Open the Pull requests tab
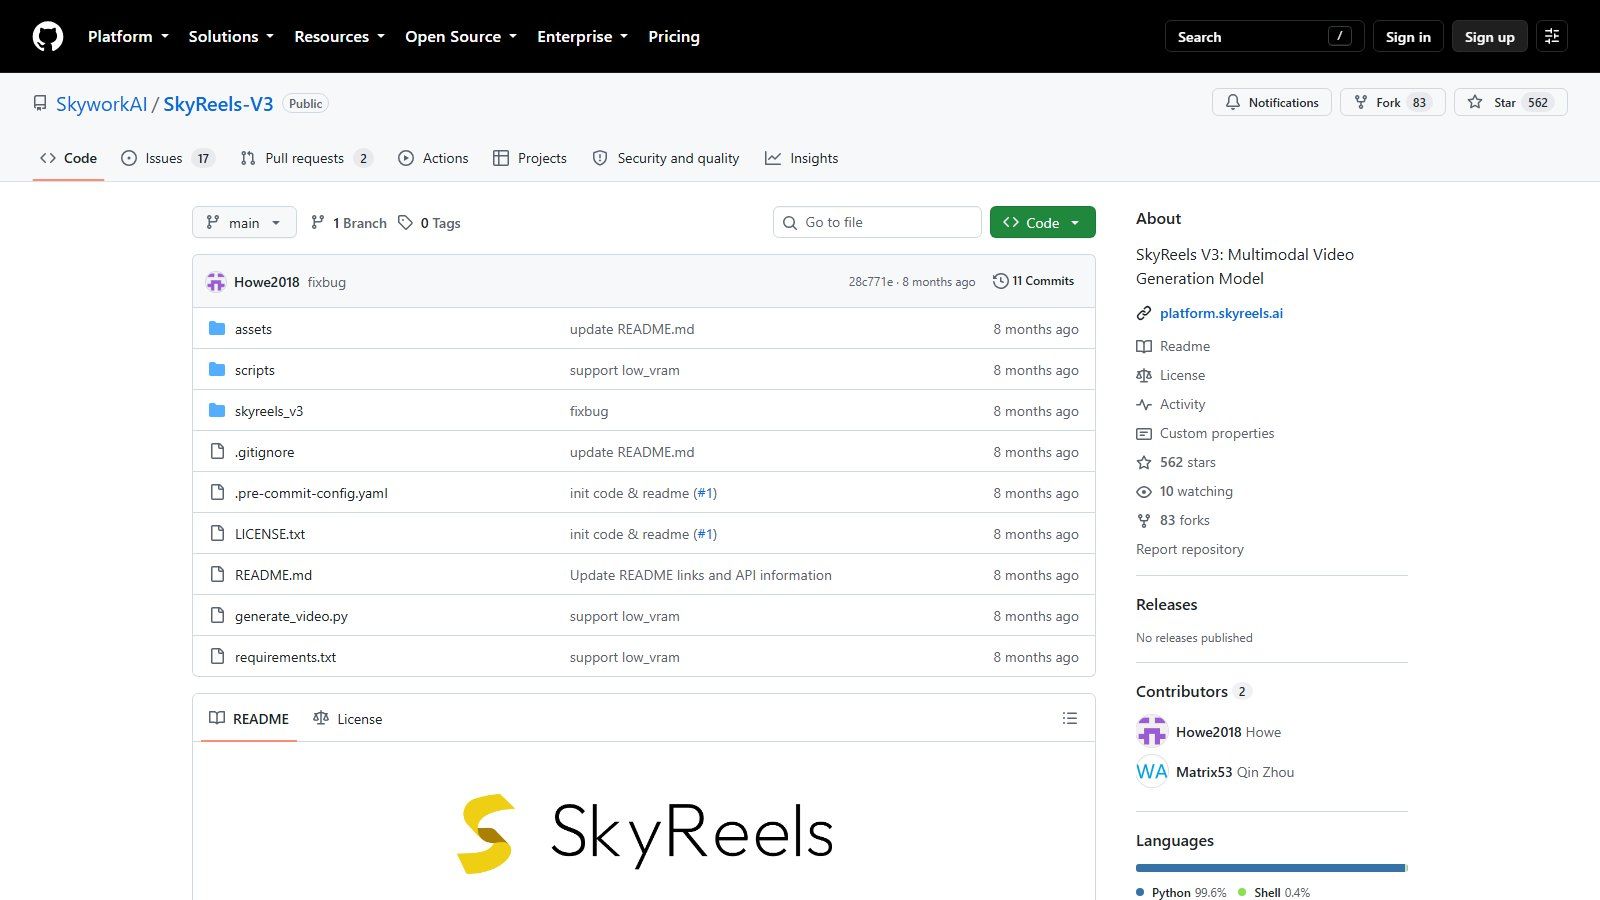The image size is (1600, 900). pyautogui.click(x=306, y=158)
